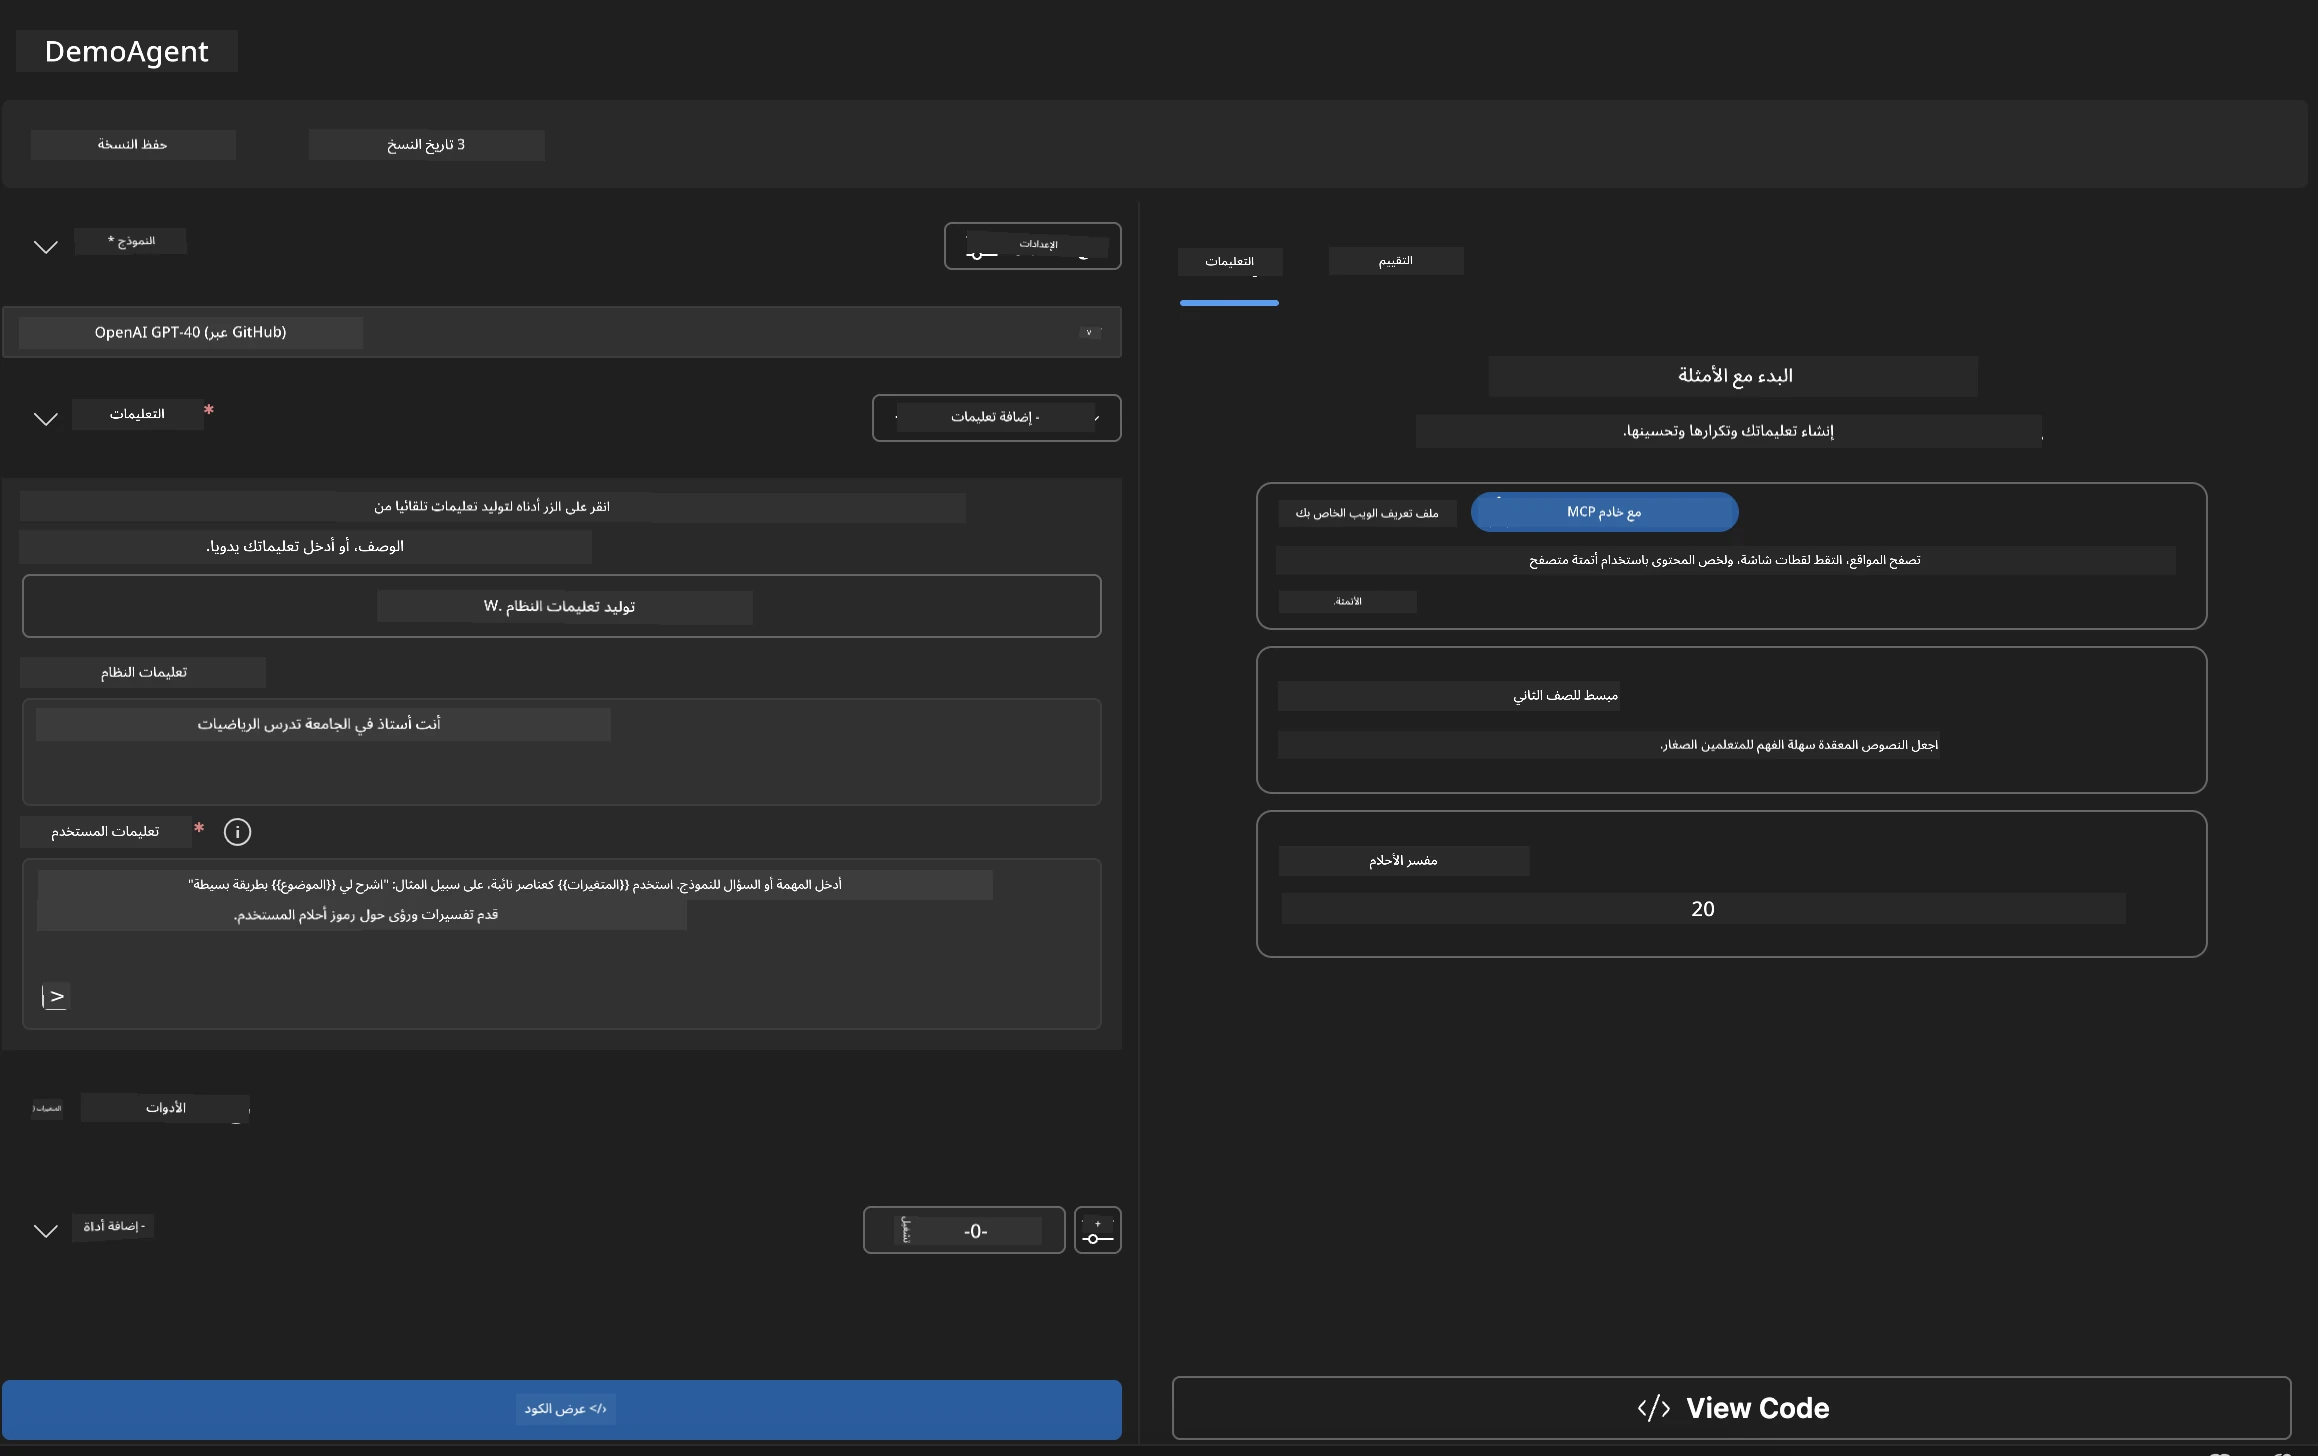Click the حفظ النسخة button

133,145
